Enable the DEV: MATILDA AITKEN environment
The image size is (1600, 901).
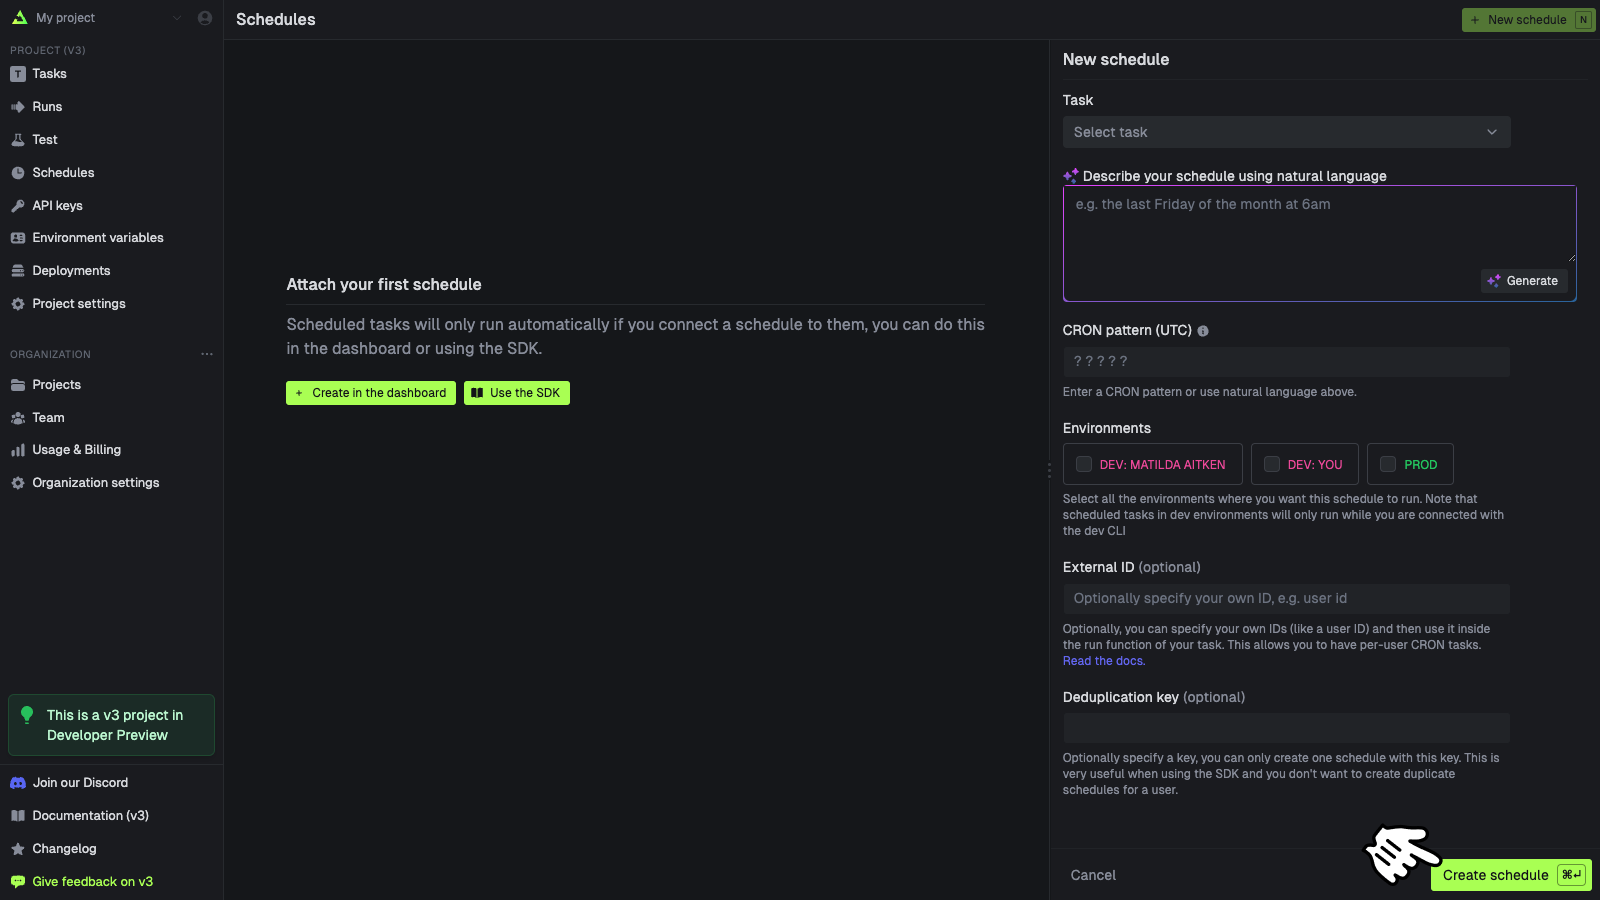1084,464
